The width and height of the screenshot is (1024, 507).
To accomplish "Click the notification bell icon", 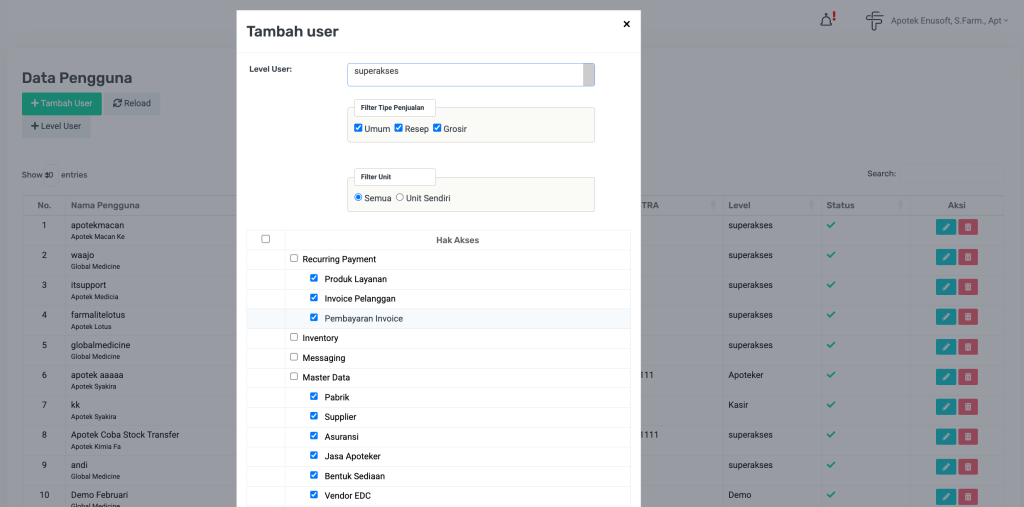I will (x=827, y=20).
